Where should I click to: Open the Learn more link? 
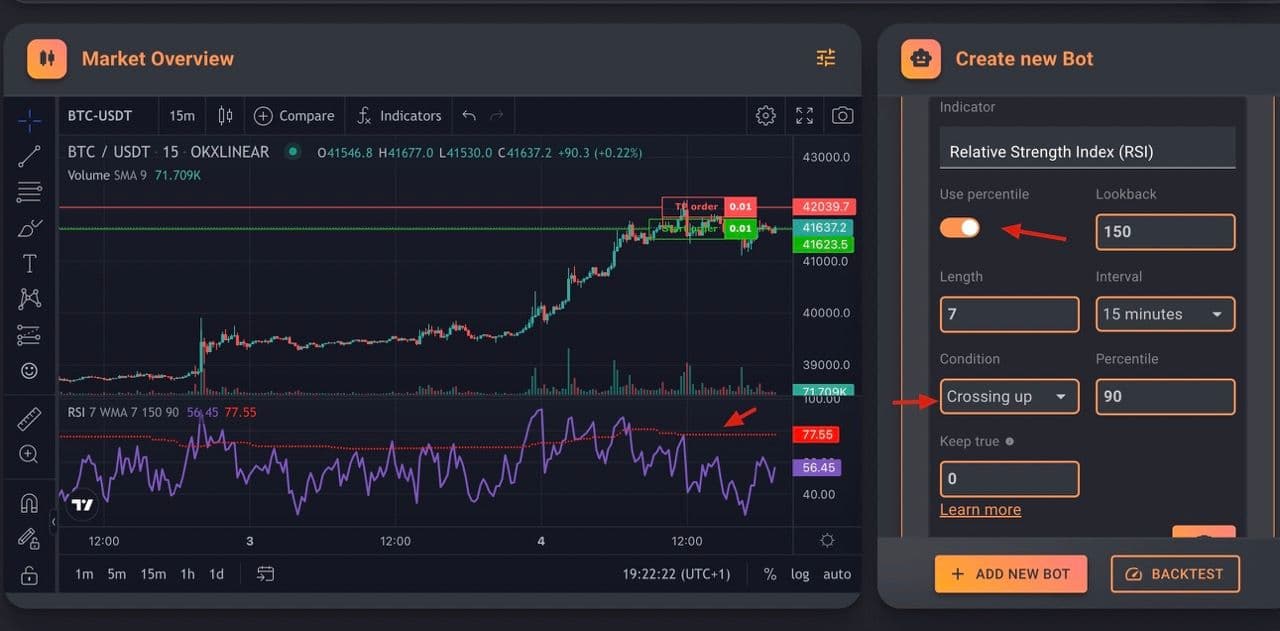[980, 510]
